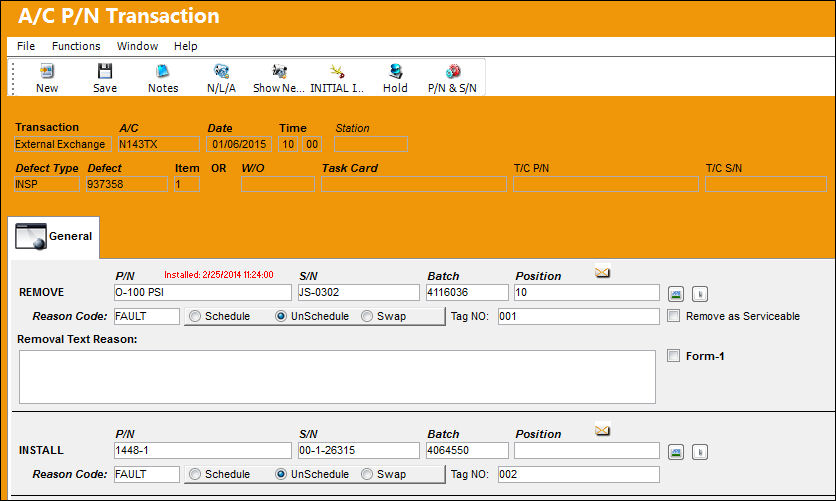This screenshot has height=501, width=836.
Task: Click the Show Ne... toolbar icon
Action: pyautogui.click(x=279, y=71)
